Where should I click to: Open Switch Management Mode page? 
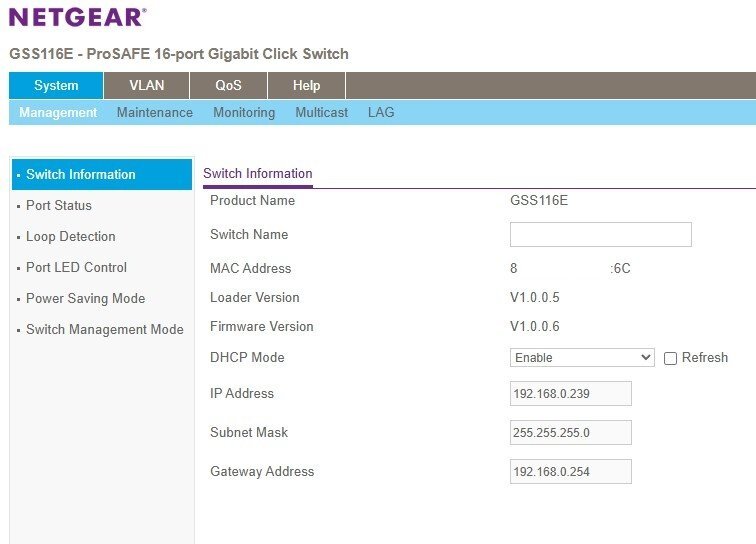[105, 329]
